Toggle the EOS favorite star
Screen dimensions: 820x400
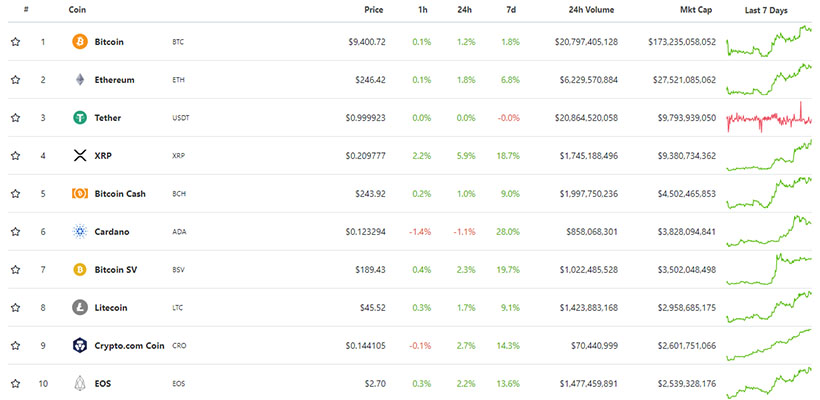coord(15,384)
